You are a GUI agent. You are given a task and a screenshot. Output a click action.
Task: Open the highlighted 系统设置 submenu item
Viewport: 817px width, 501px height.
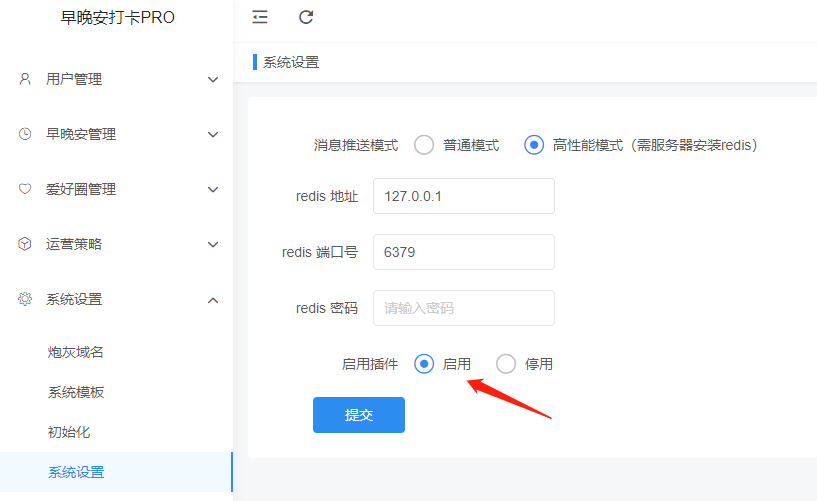point(116,472)
